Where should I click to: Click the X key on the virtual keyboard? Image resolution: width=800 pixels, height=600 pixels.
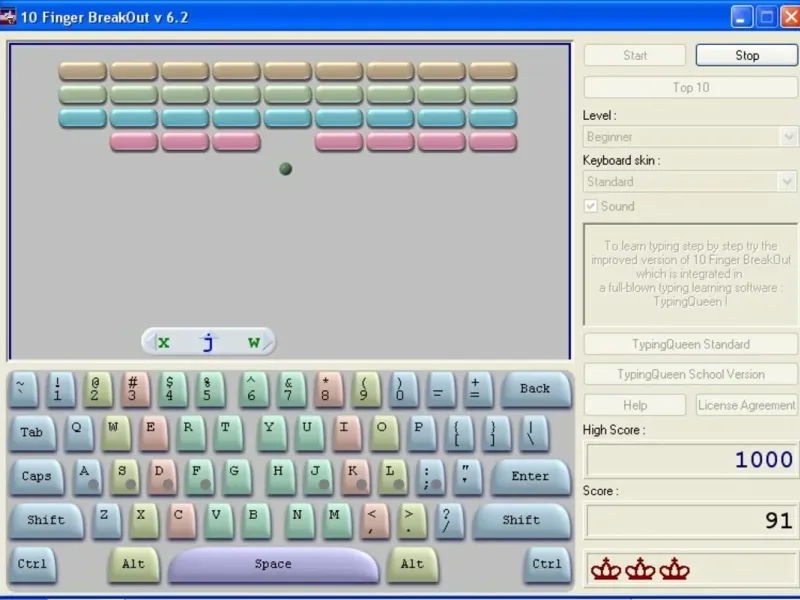(x=143, y=521)
